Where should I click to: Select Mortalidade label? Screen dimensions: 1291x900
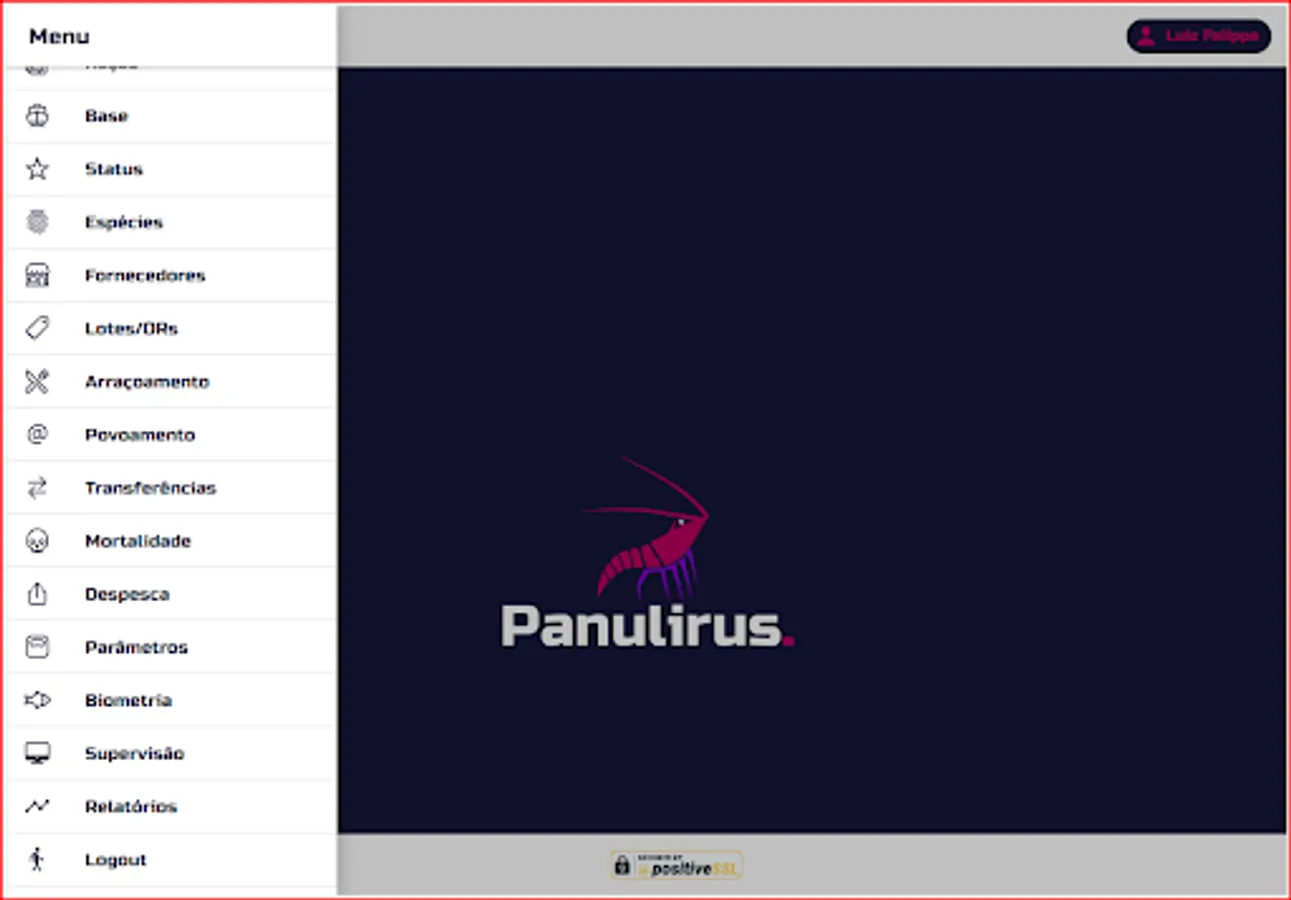coord(138,541)
